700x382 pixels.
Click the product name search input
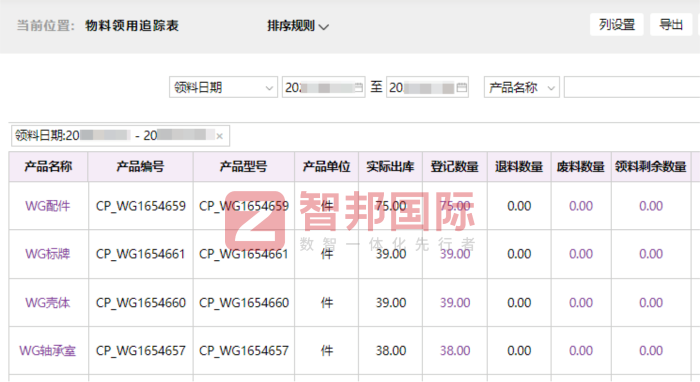tap(632, 87)
